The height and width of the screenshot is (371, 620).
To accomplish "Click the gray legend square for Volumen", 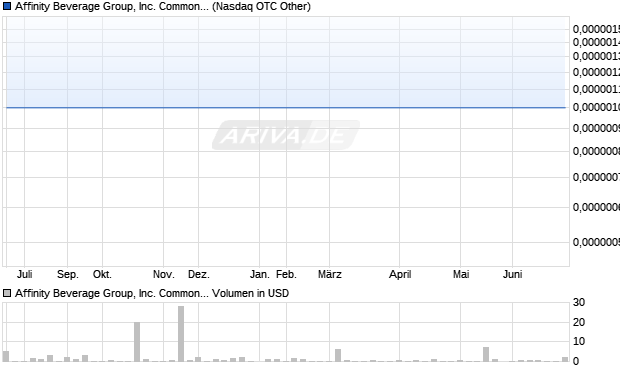I will coord(7,293).
